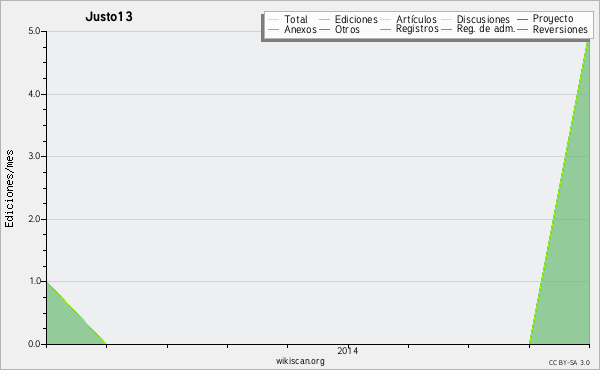Select the Discusiones legend label
Screen dimensions: 600x370
coord(483,19)
